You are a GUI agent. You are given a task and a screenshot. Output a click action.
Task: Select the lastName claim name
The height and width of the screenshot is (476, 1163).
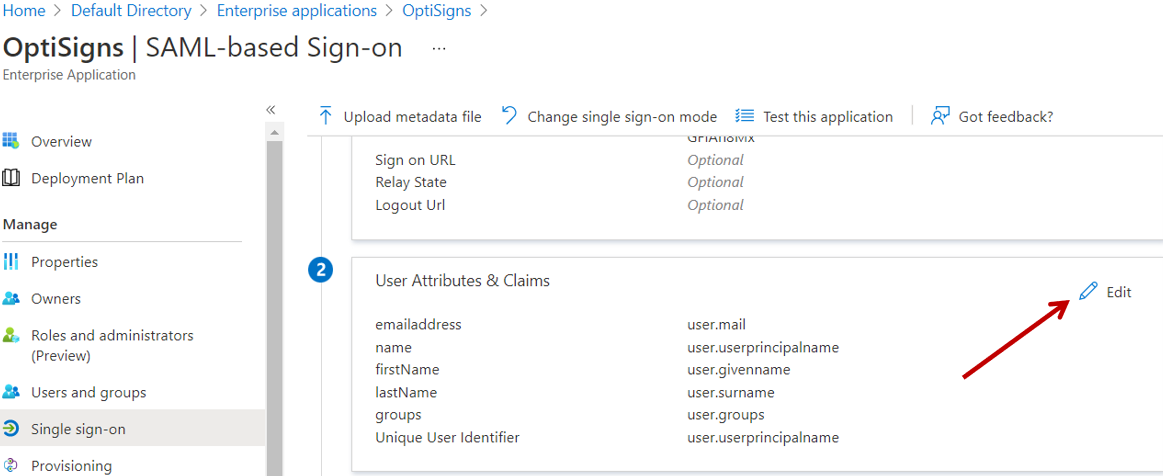[x=406, y=392]
